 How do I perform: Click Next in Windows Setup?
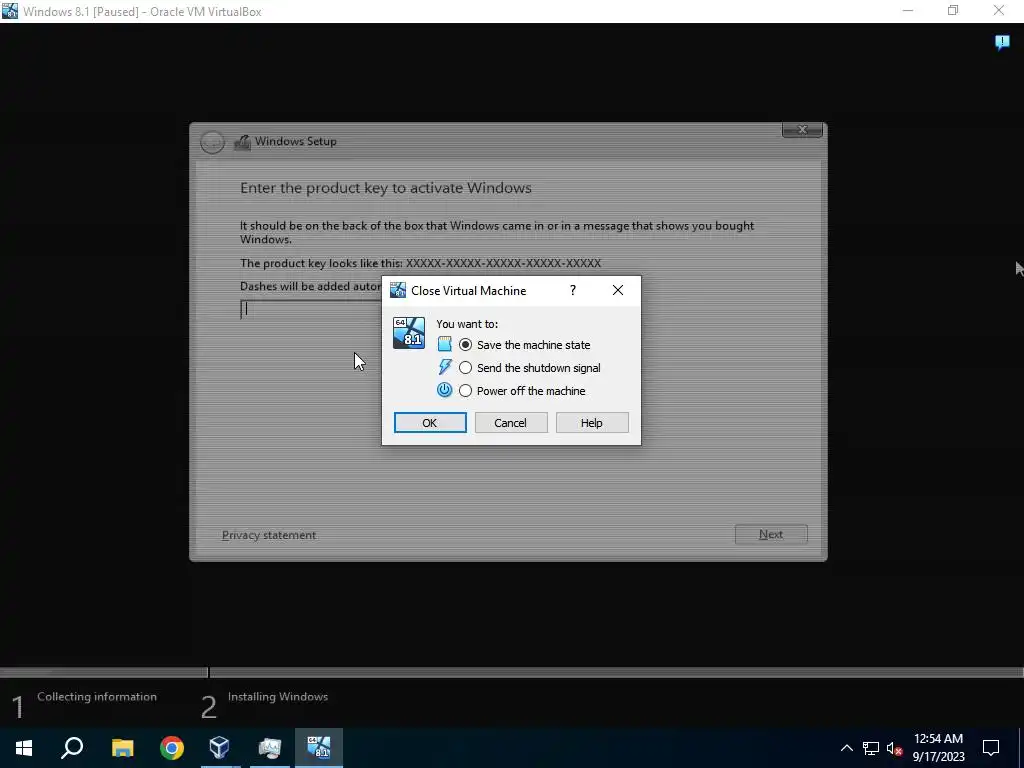point(771,534)
